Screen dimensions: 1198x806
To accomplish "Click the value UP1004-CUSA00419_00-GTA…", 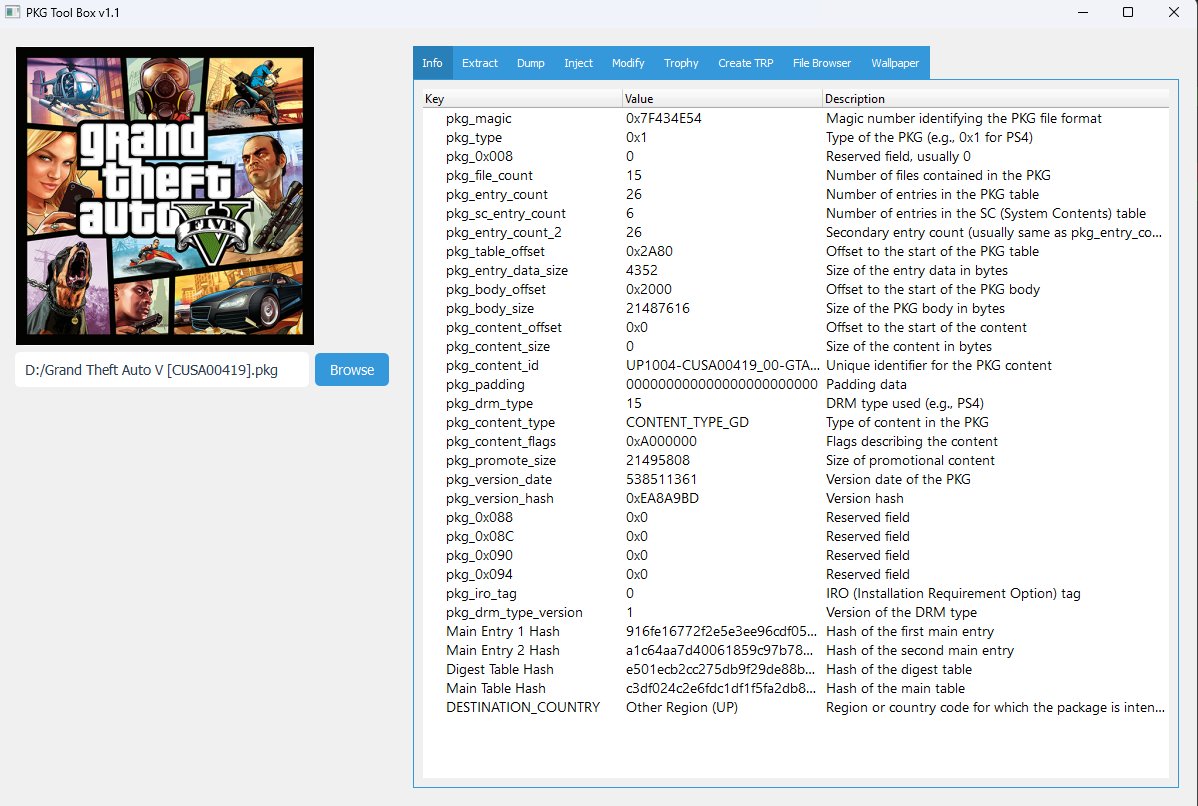I will click(723, 365).
